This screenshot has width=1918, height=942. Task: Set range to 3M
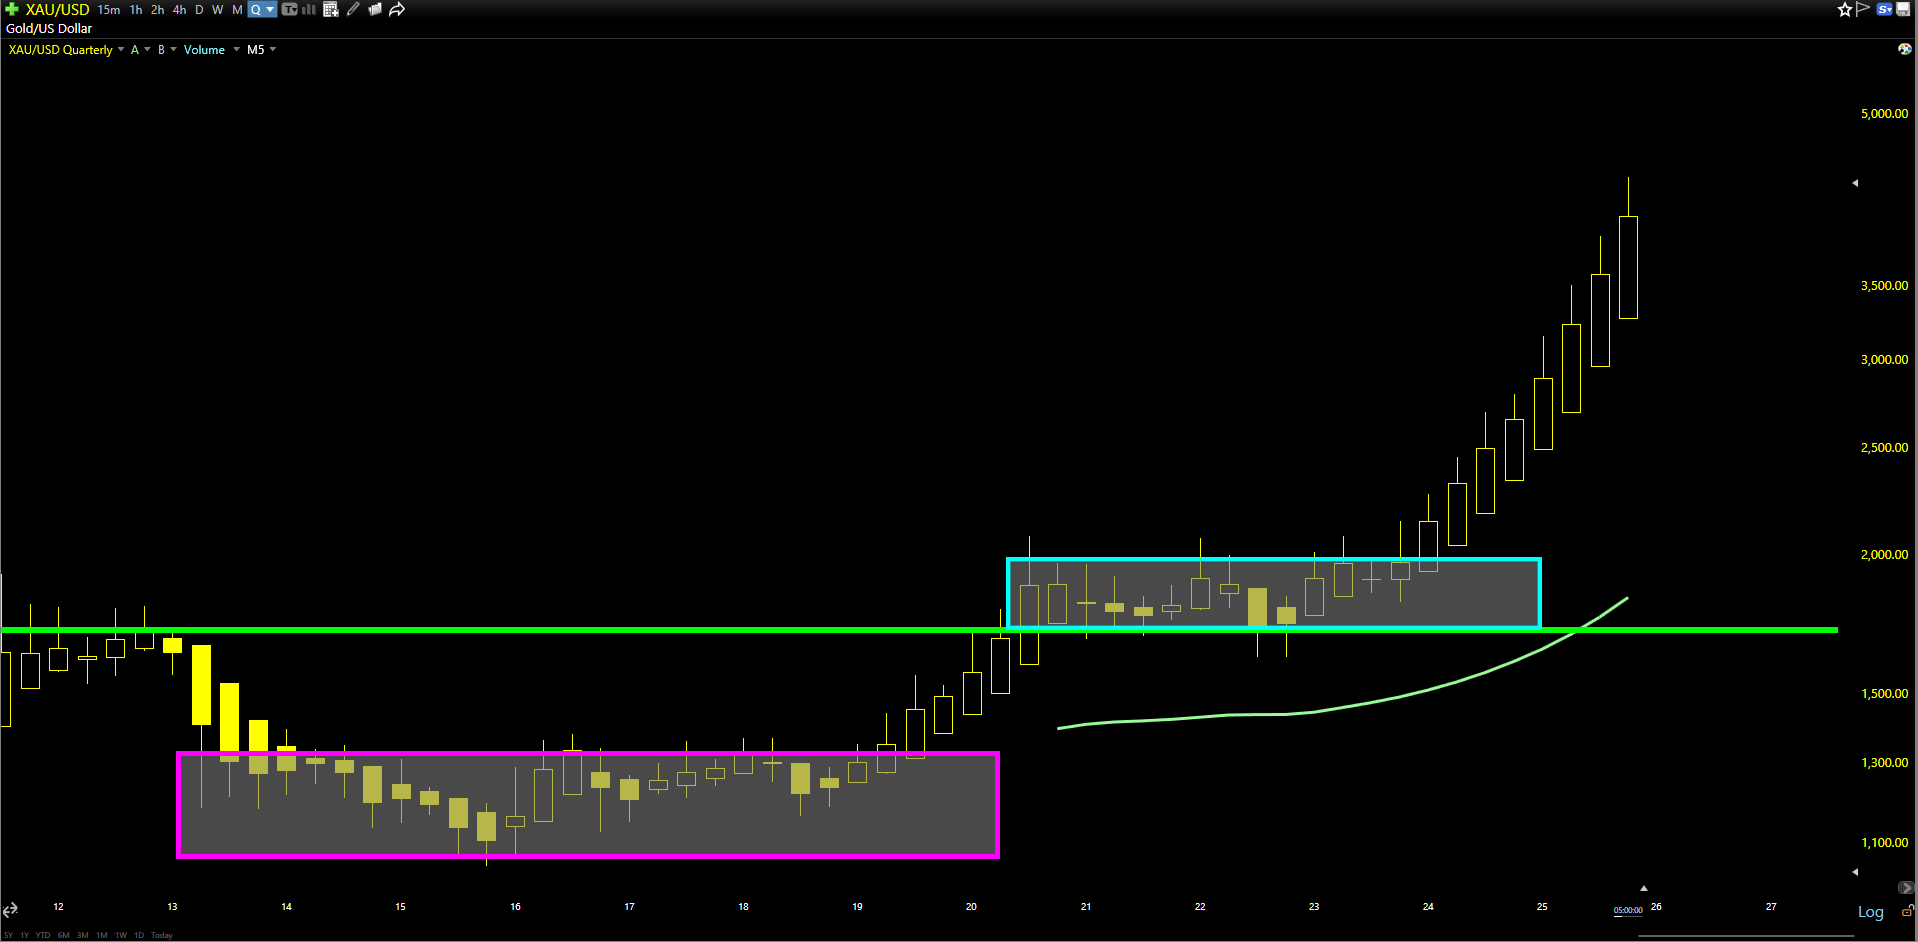[x=83, y=936]
